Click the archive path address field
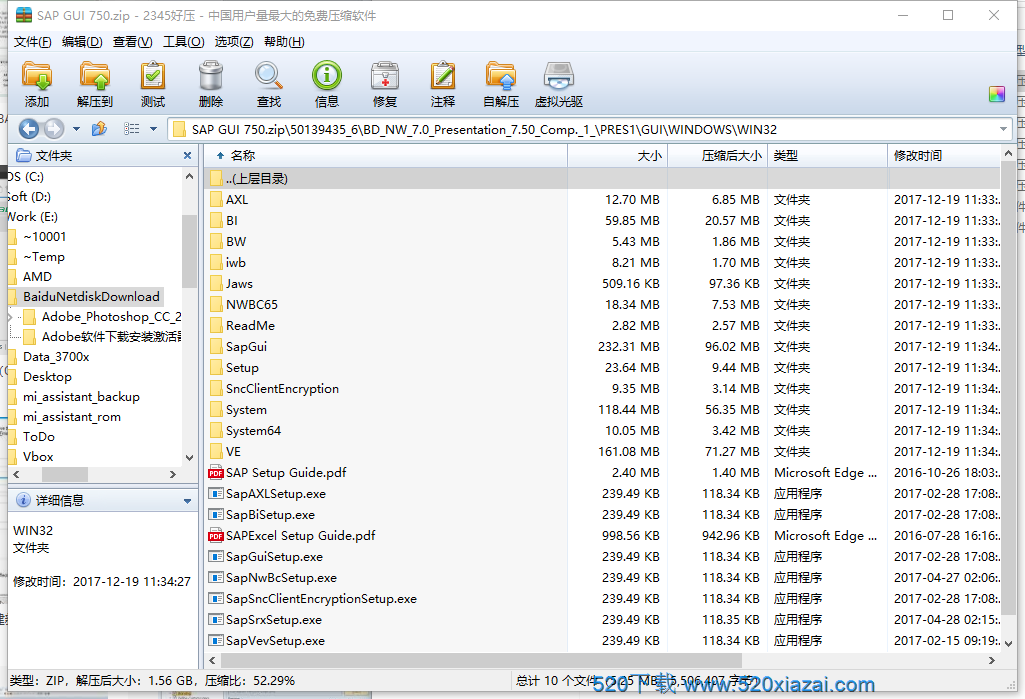The image size is (1025, 699). click(588, 129)
